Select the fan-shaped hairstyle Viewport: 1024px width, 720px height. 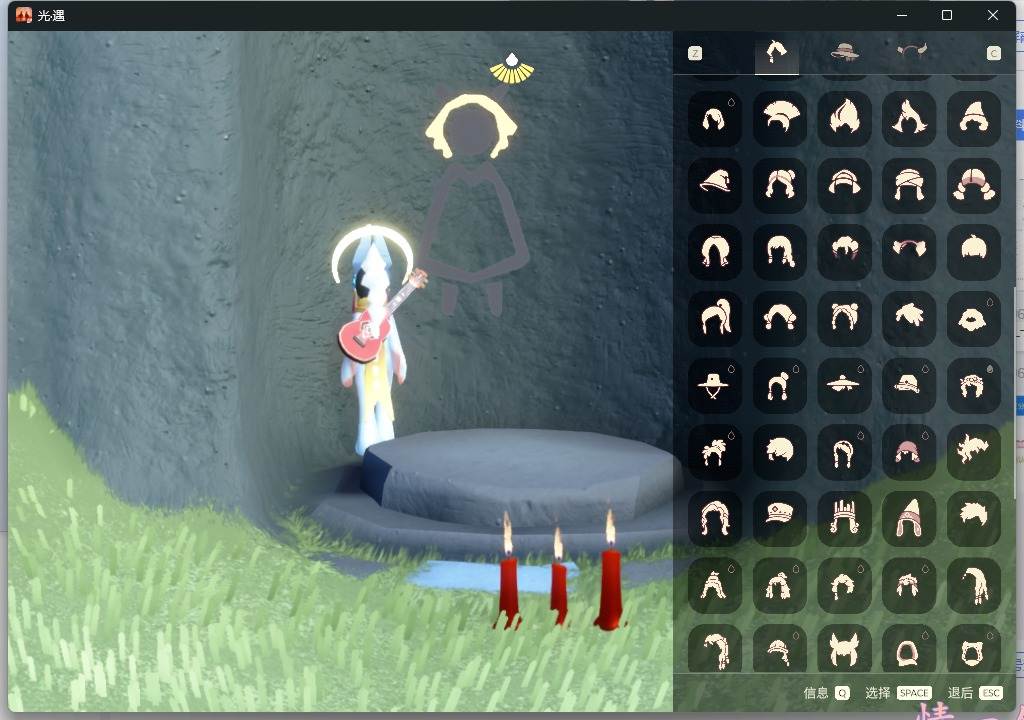coord(780,118)
